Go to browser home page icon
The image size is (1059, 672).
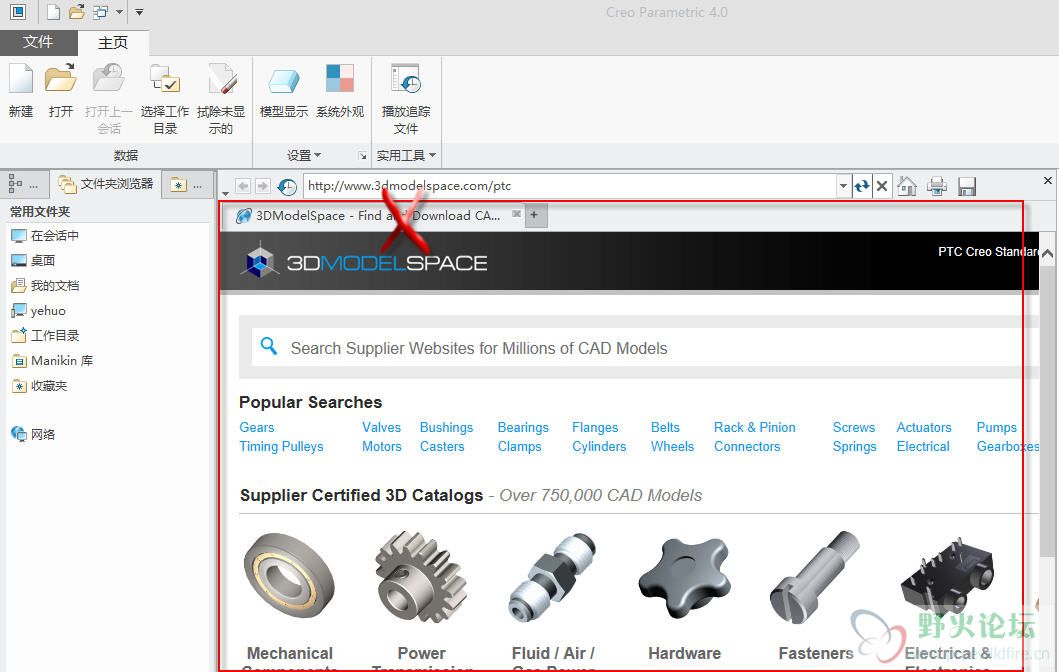coord(907,186)
